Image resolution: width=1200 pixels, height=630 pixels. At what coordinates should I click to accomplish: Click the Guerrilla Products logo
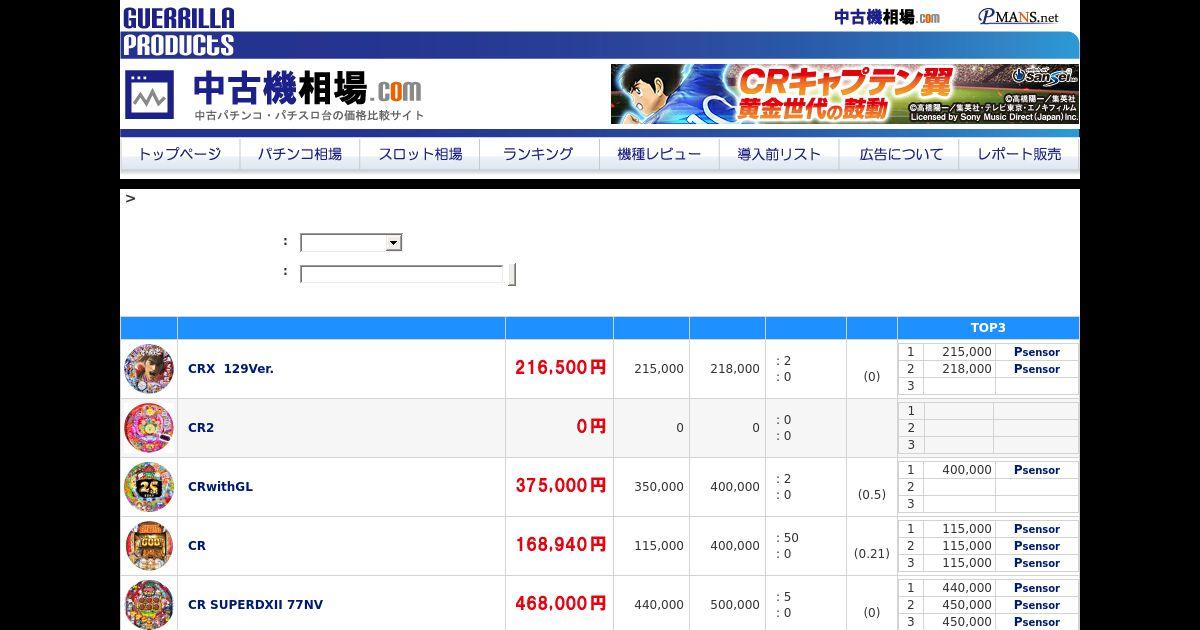click(178, 31)
